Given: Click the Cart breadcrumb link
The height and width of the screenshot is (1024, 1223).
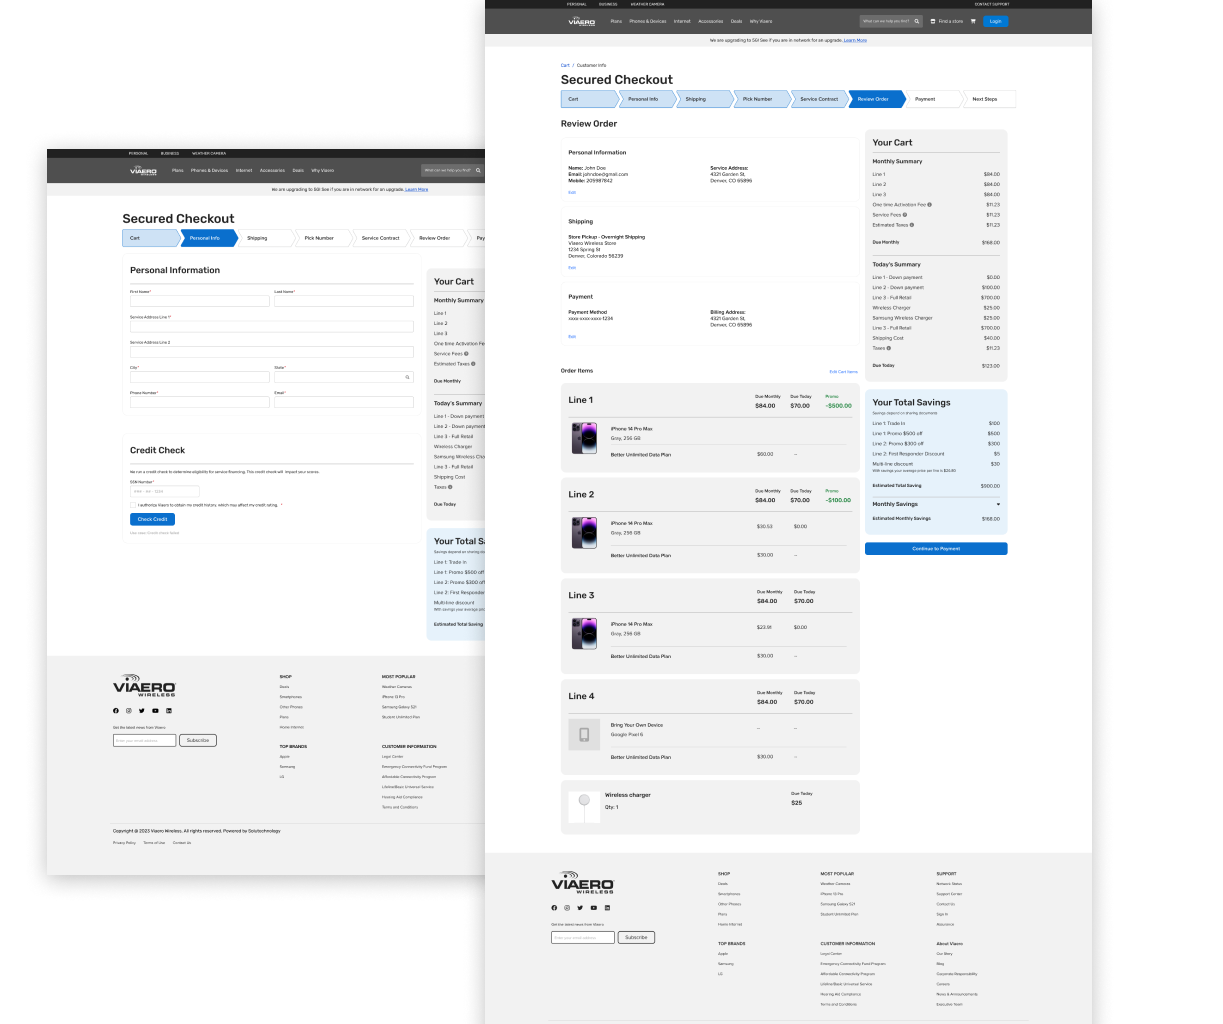Looking at the screenshot, I should [565, 65].
